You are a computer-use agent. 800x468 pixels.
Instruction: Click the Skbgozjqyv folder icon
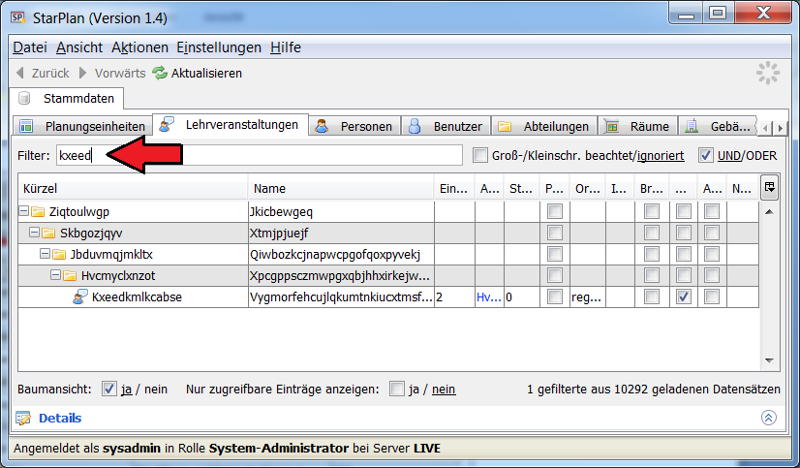[48, 233]
